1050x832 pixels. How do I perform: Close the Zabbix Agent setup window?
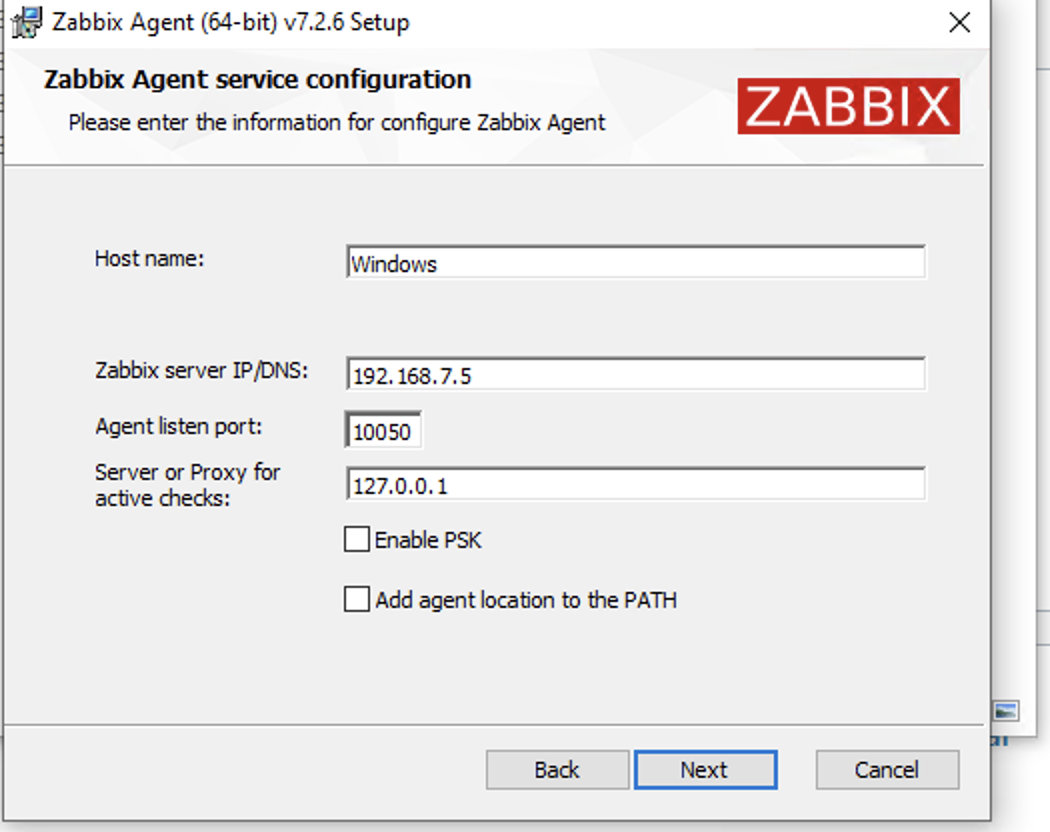coord(959,21)
